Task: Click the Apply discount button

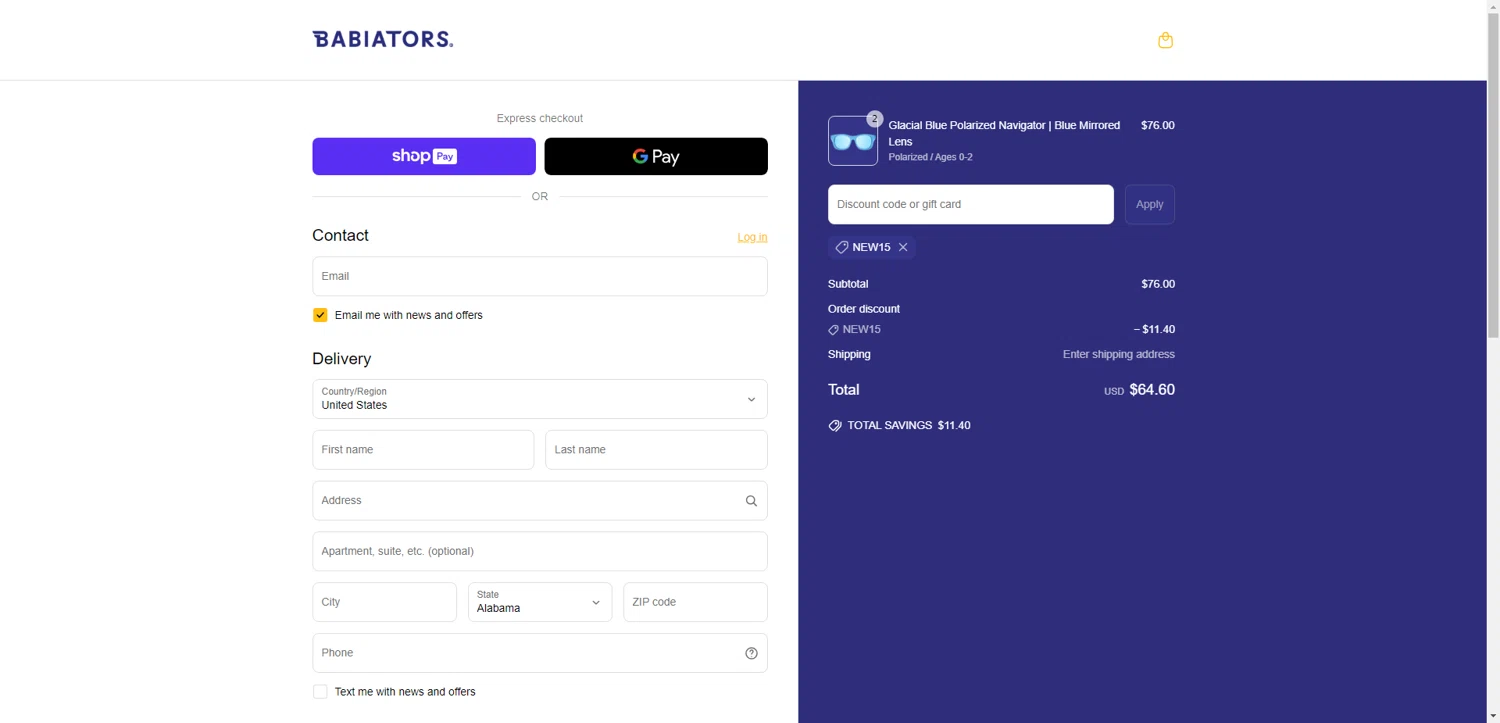Action: [1150, 204]
